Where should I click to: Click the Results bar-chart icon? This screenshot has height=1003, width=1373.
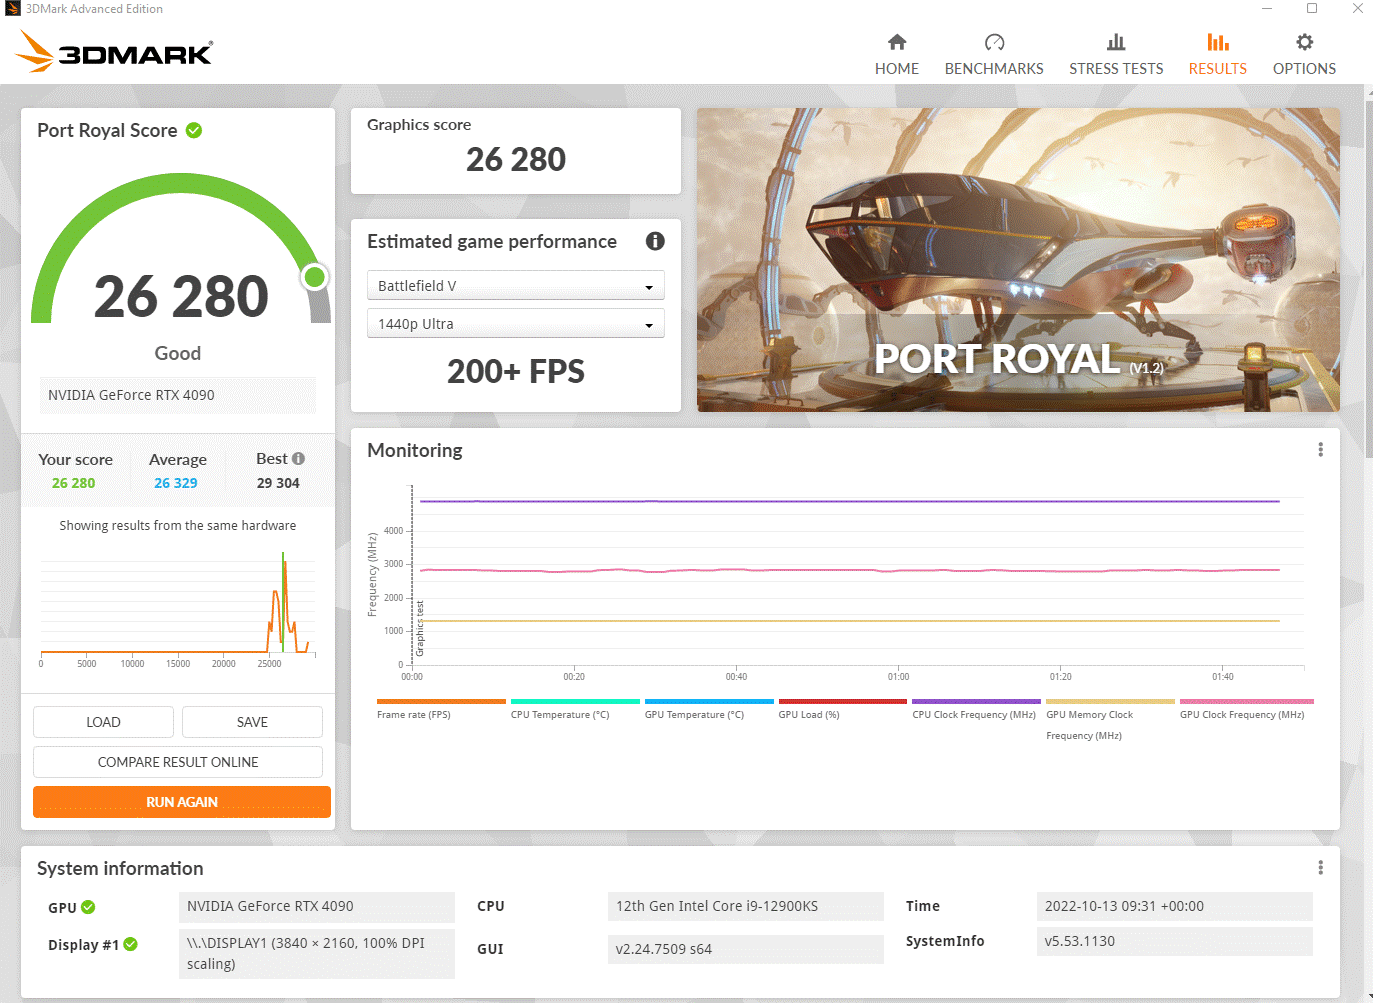(1217, 43)
